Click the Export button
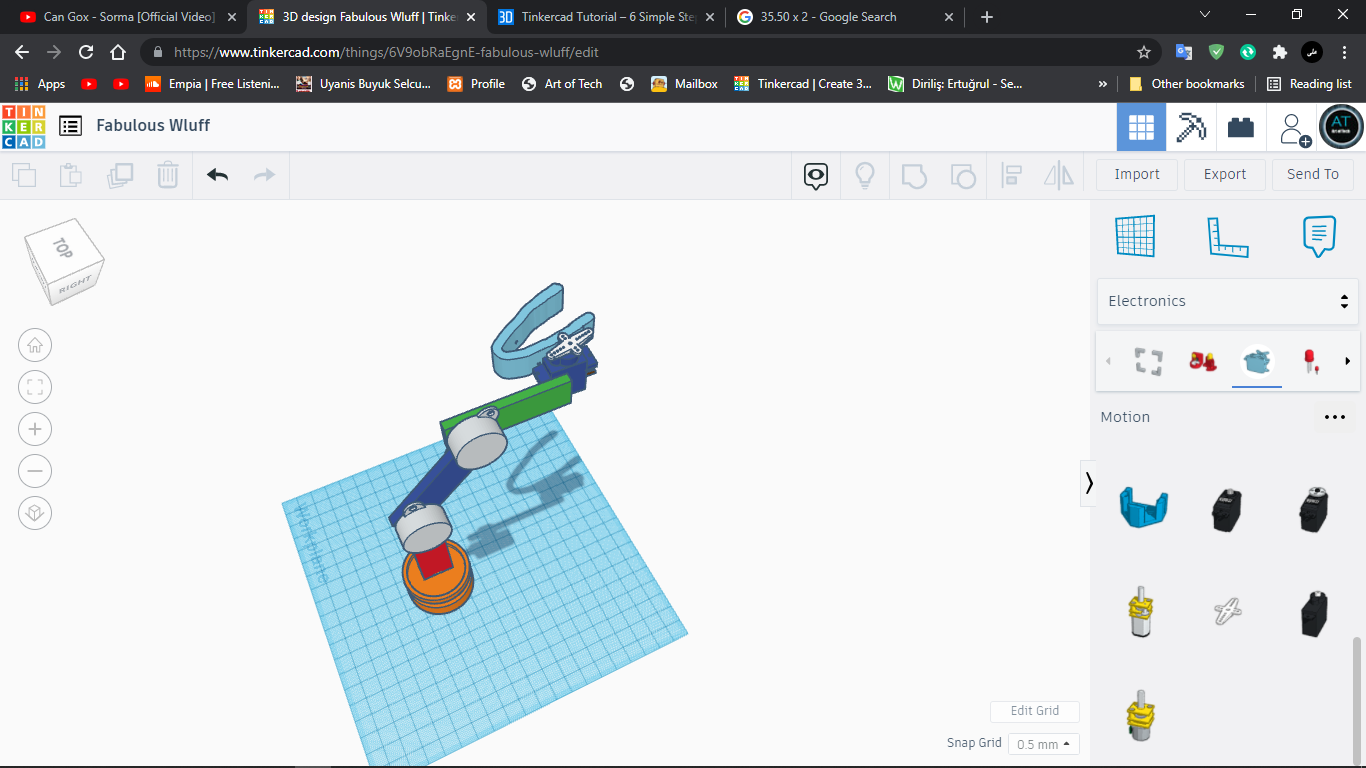1366x768 pixels. (1224, 174)
